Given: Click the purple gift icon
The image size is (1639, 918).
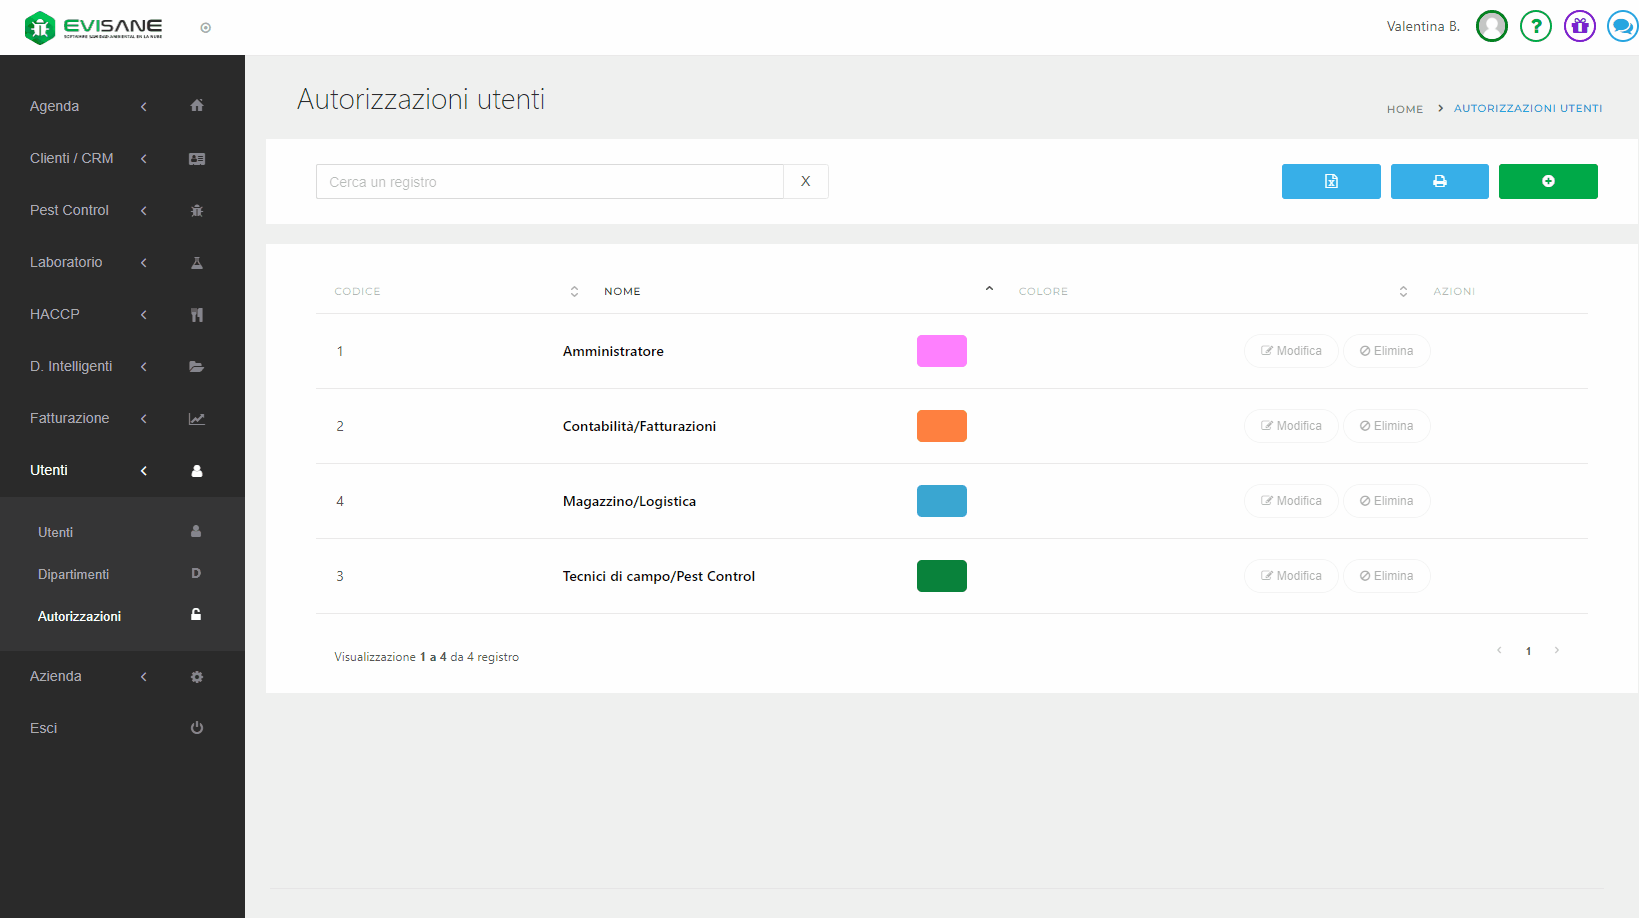Looking at the screenshot, I should (x=1579, y=26).
